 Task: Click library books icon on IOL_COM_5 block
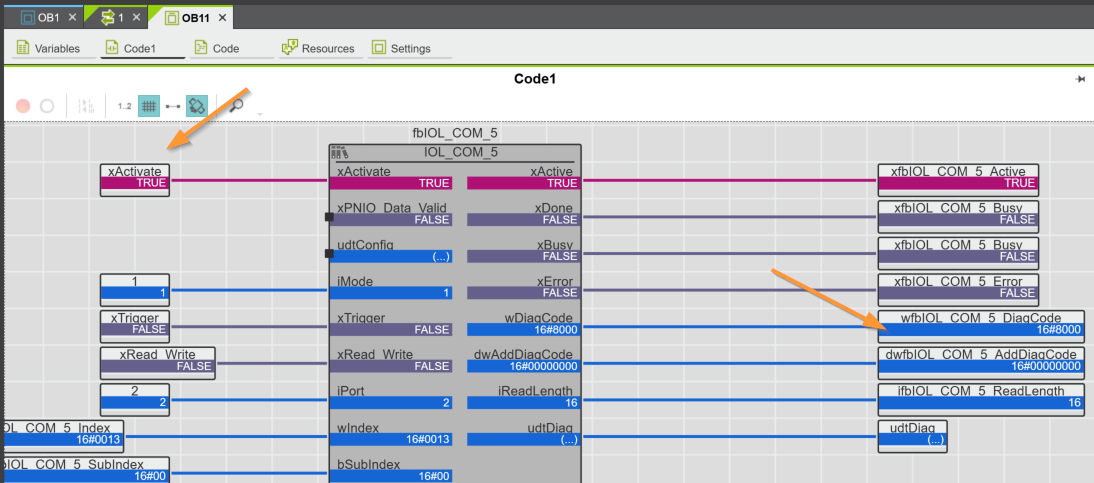click(x=339, y=153)
